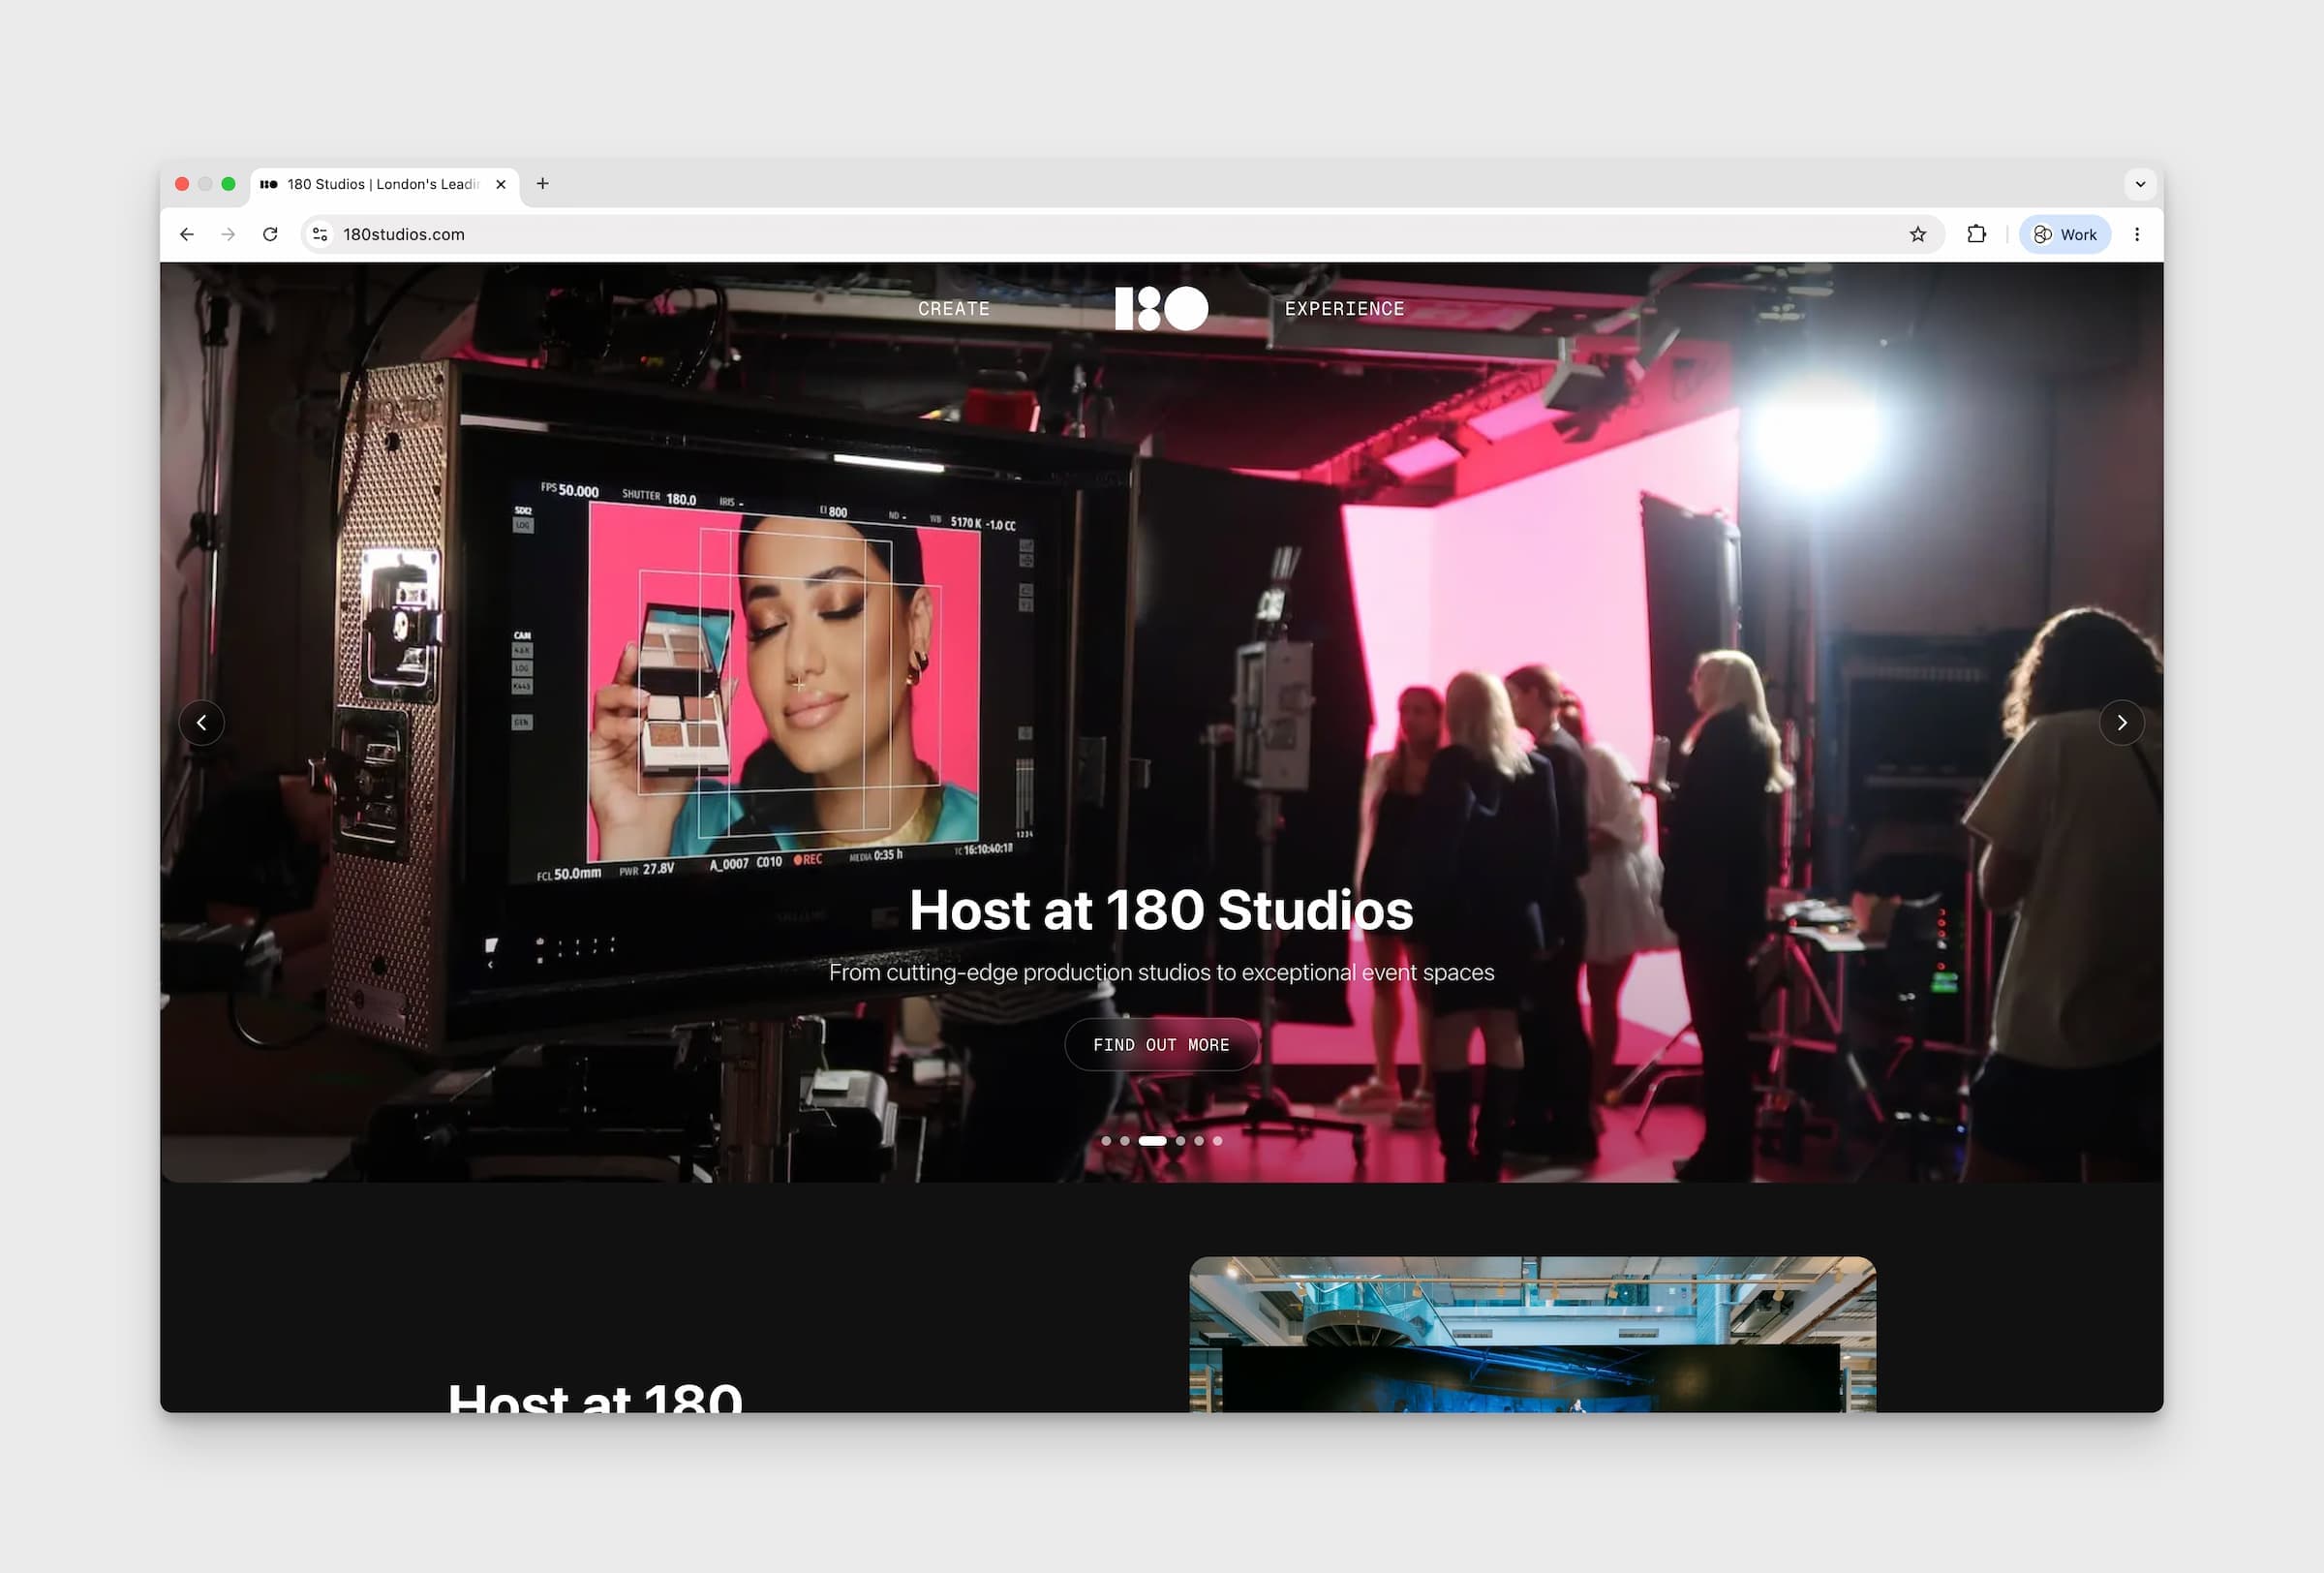2324x1573 pixels.
Task: Jump to sixth carousel slide dot
Action: point(1217,1140)
